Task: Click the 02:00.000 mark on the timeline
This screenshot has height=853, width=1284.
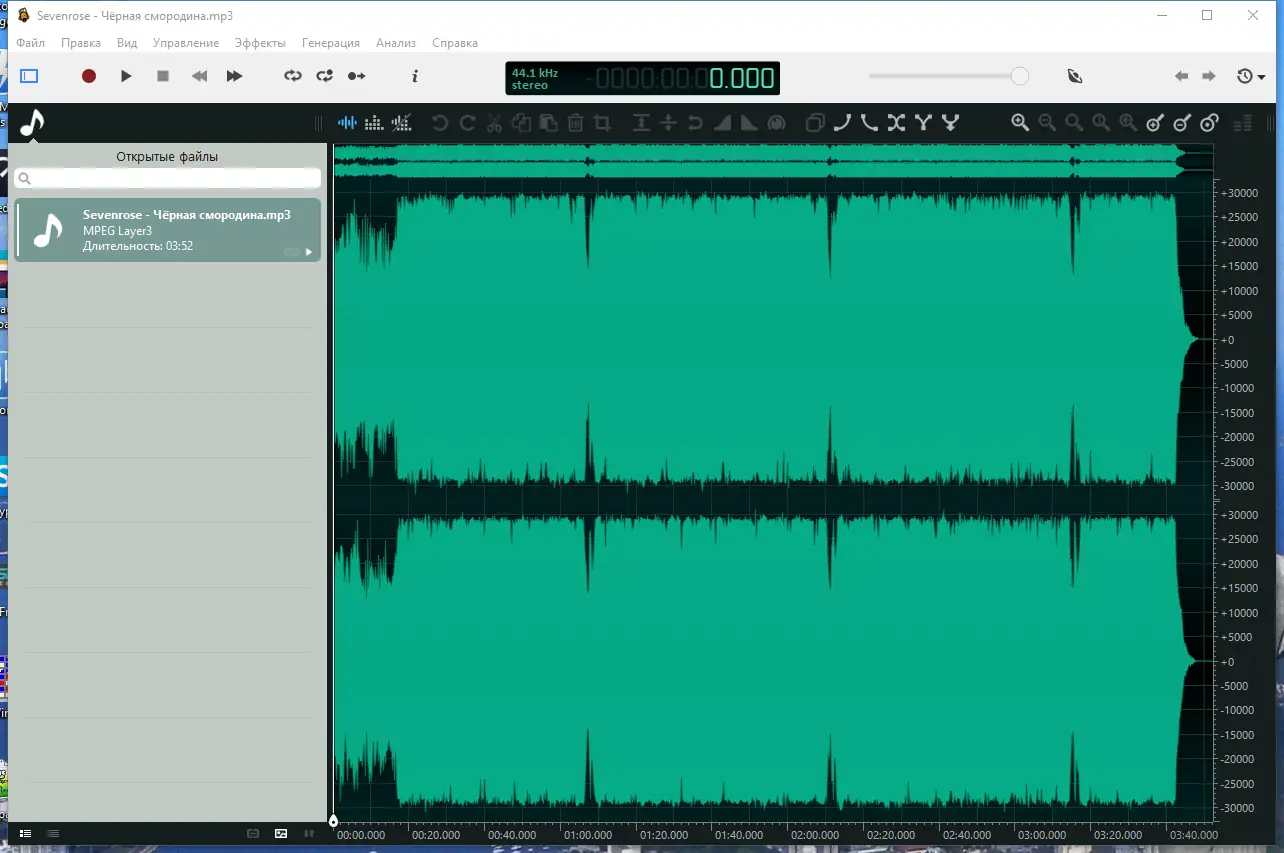Action: [815, 835]
